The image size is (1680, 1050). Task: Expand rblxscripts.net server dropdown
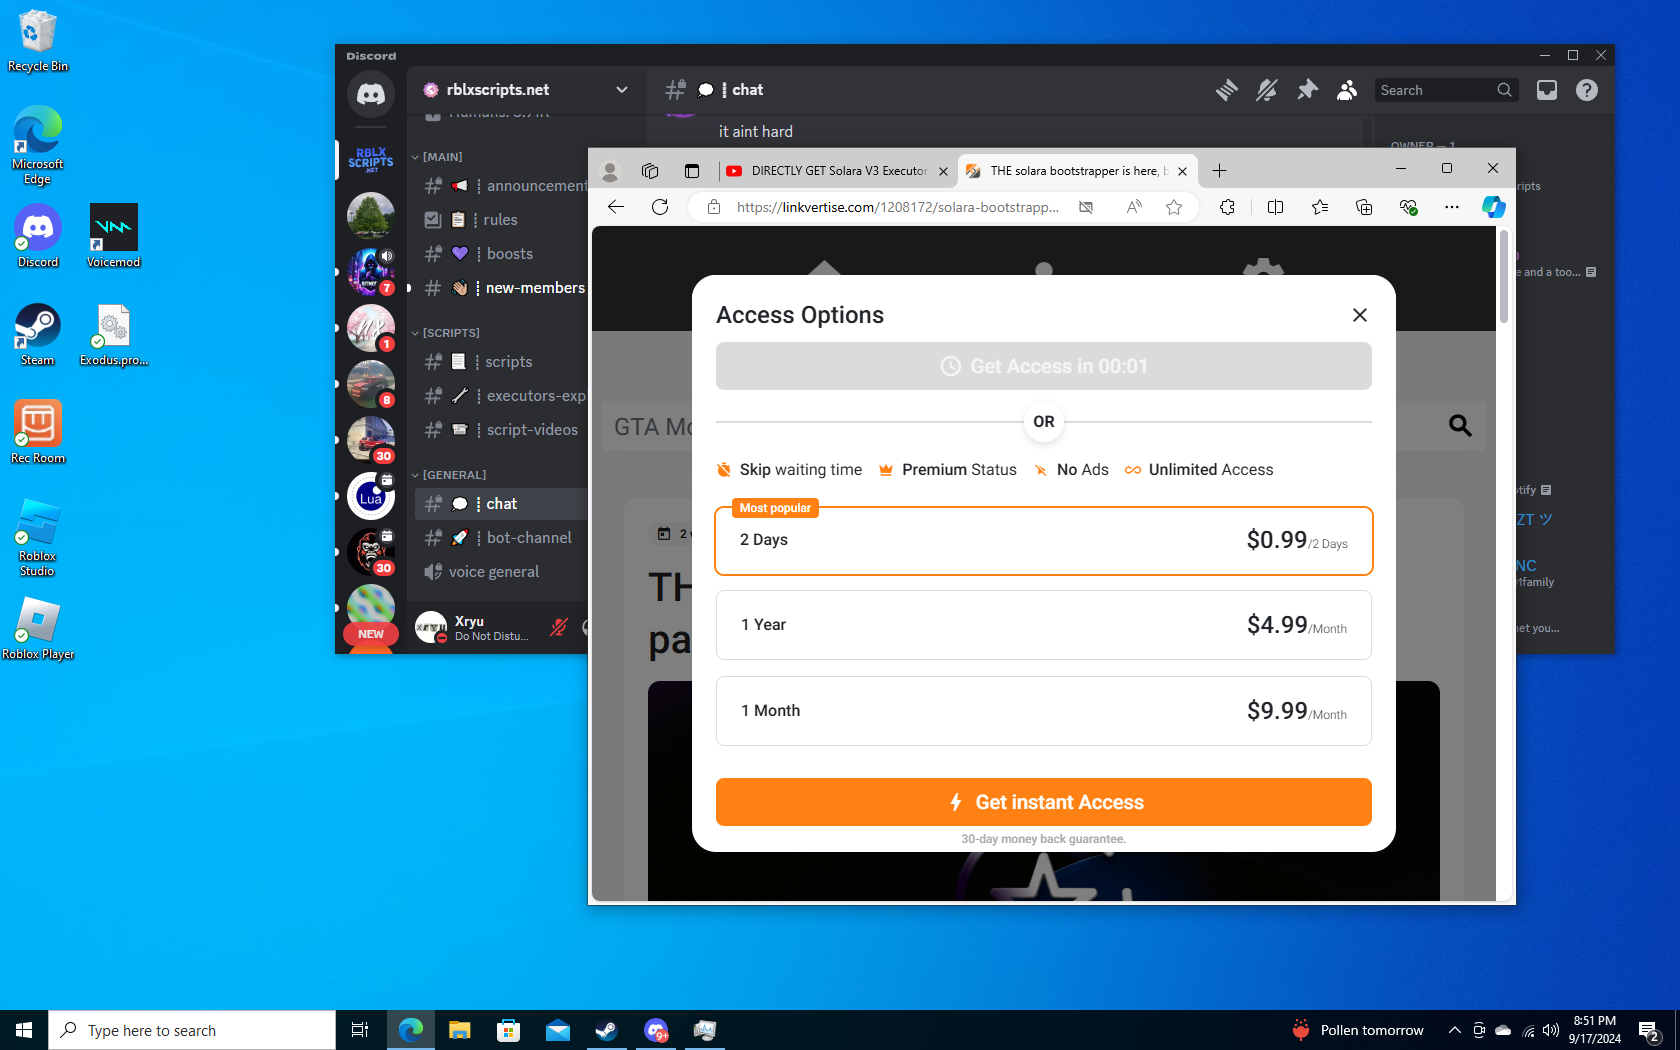[622, 90]
